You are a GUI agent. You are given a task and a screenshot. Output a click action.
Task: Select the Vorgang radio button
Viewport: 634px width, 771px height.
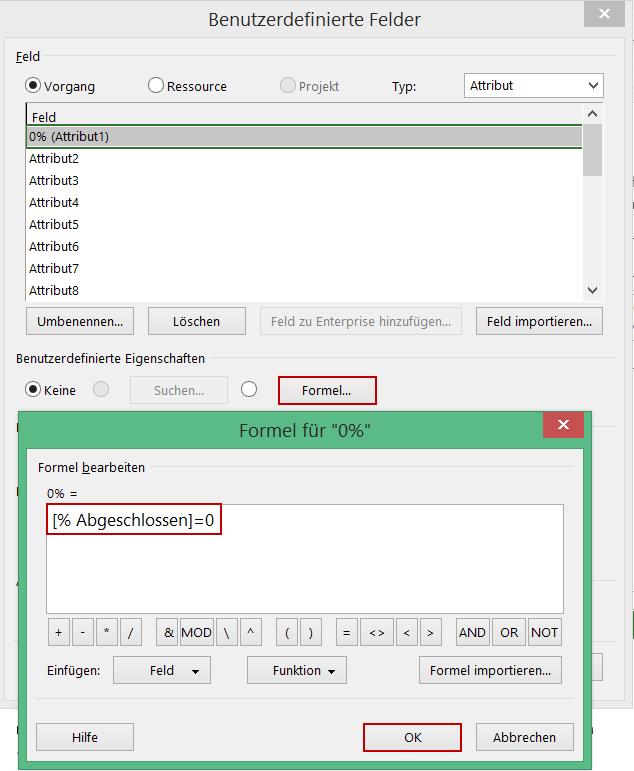pyautogui.click(x=33, y=86)
